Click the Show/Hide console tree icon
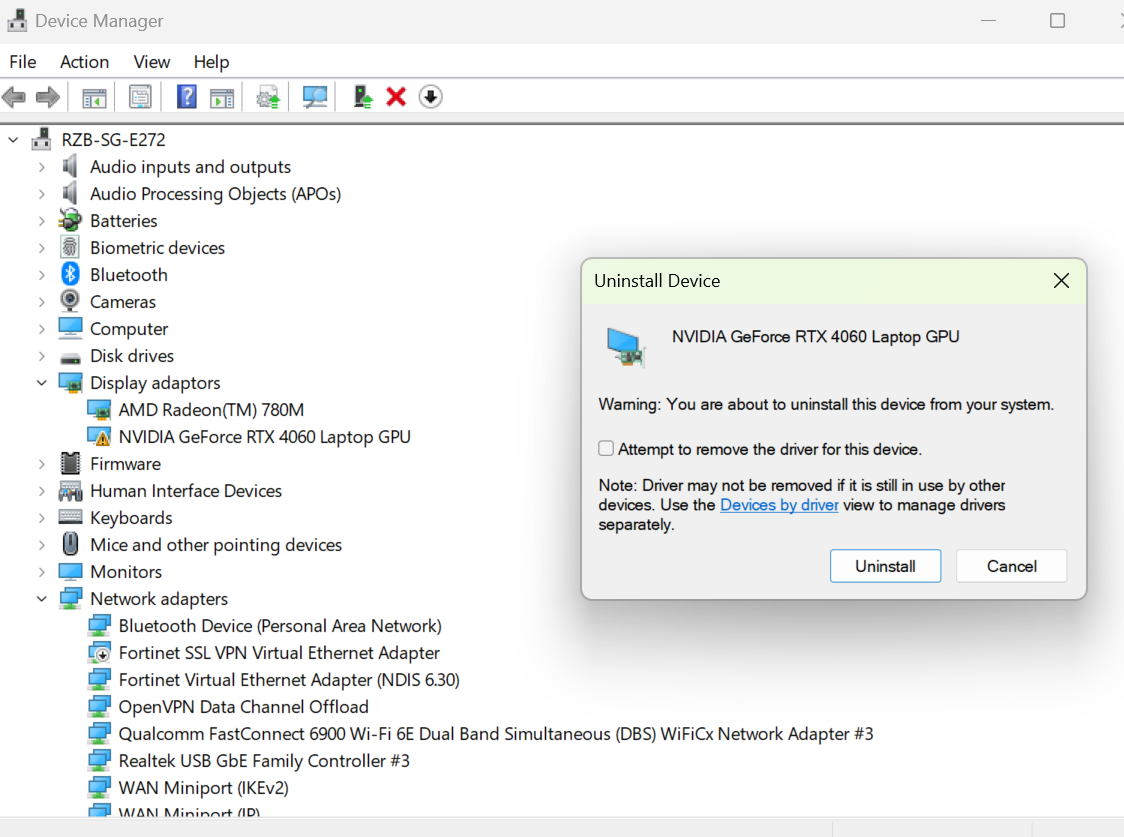This screenshot has height=837, width=1124. [94, 97]
